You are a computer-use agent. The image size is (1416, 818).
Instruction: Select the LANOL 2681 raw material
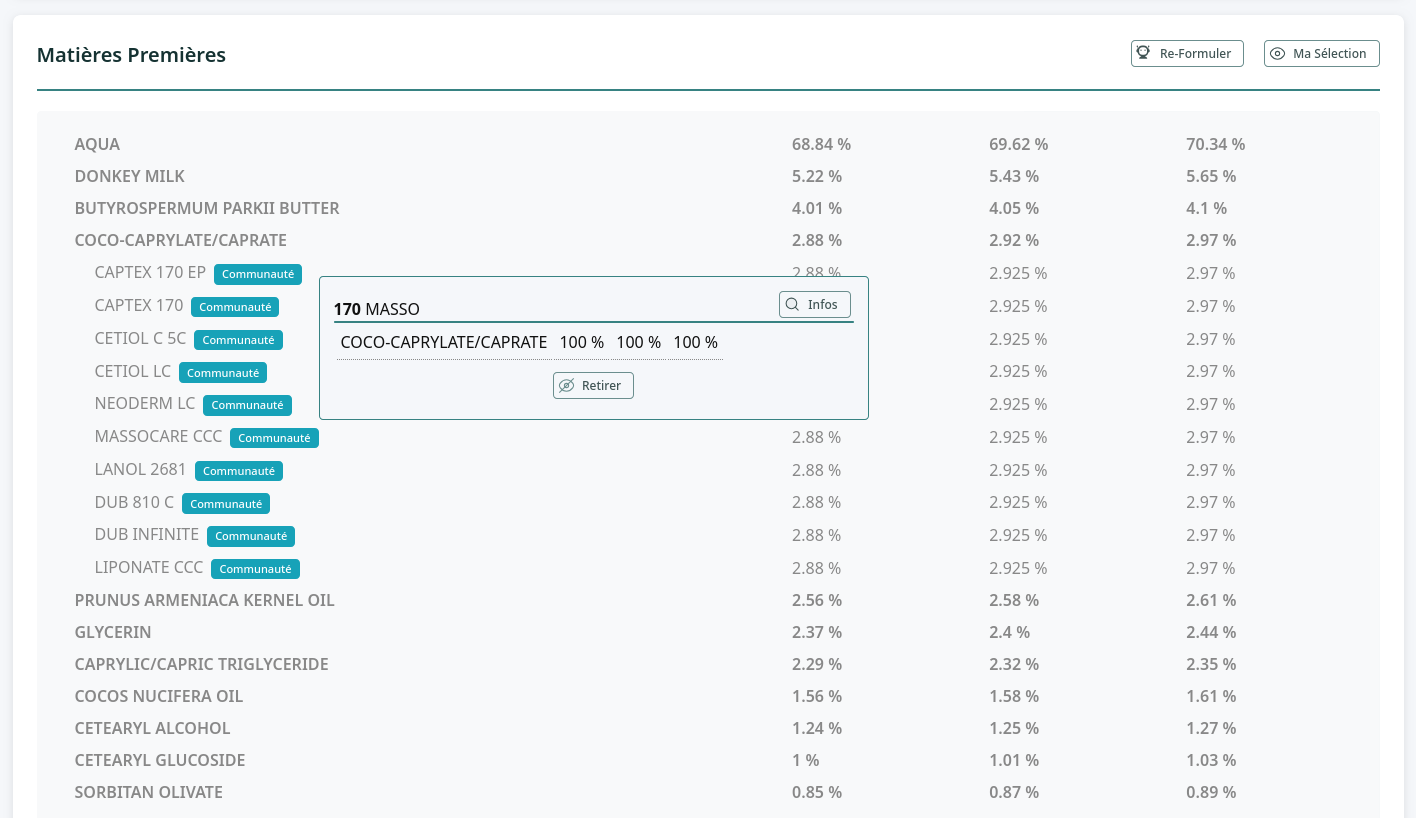[x=141, y=469]
